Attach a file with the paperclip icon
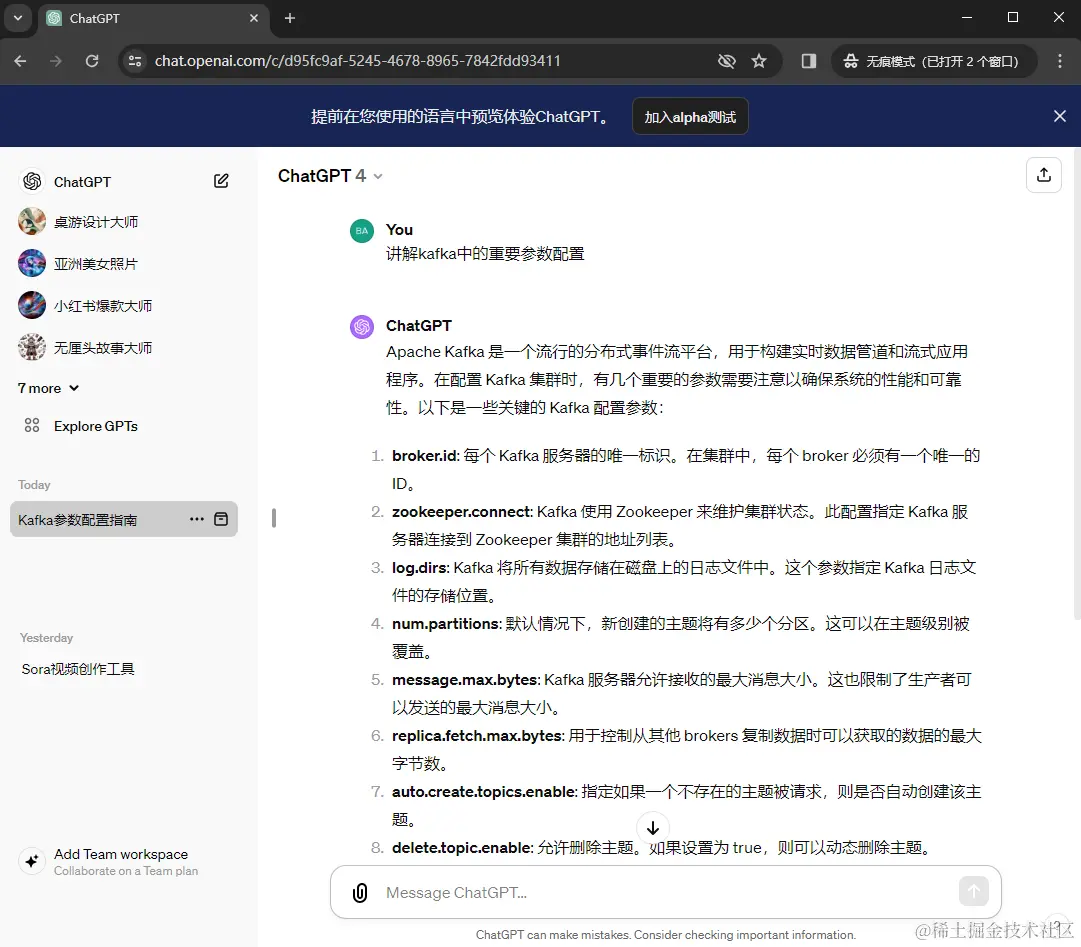The height and width of the screenshot is (947, 1081). pyautogui.click(x=360, y=893)
